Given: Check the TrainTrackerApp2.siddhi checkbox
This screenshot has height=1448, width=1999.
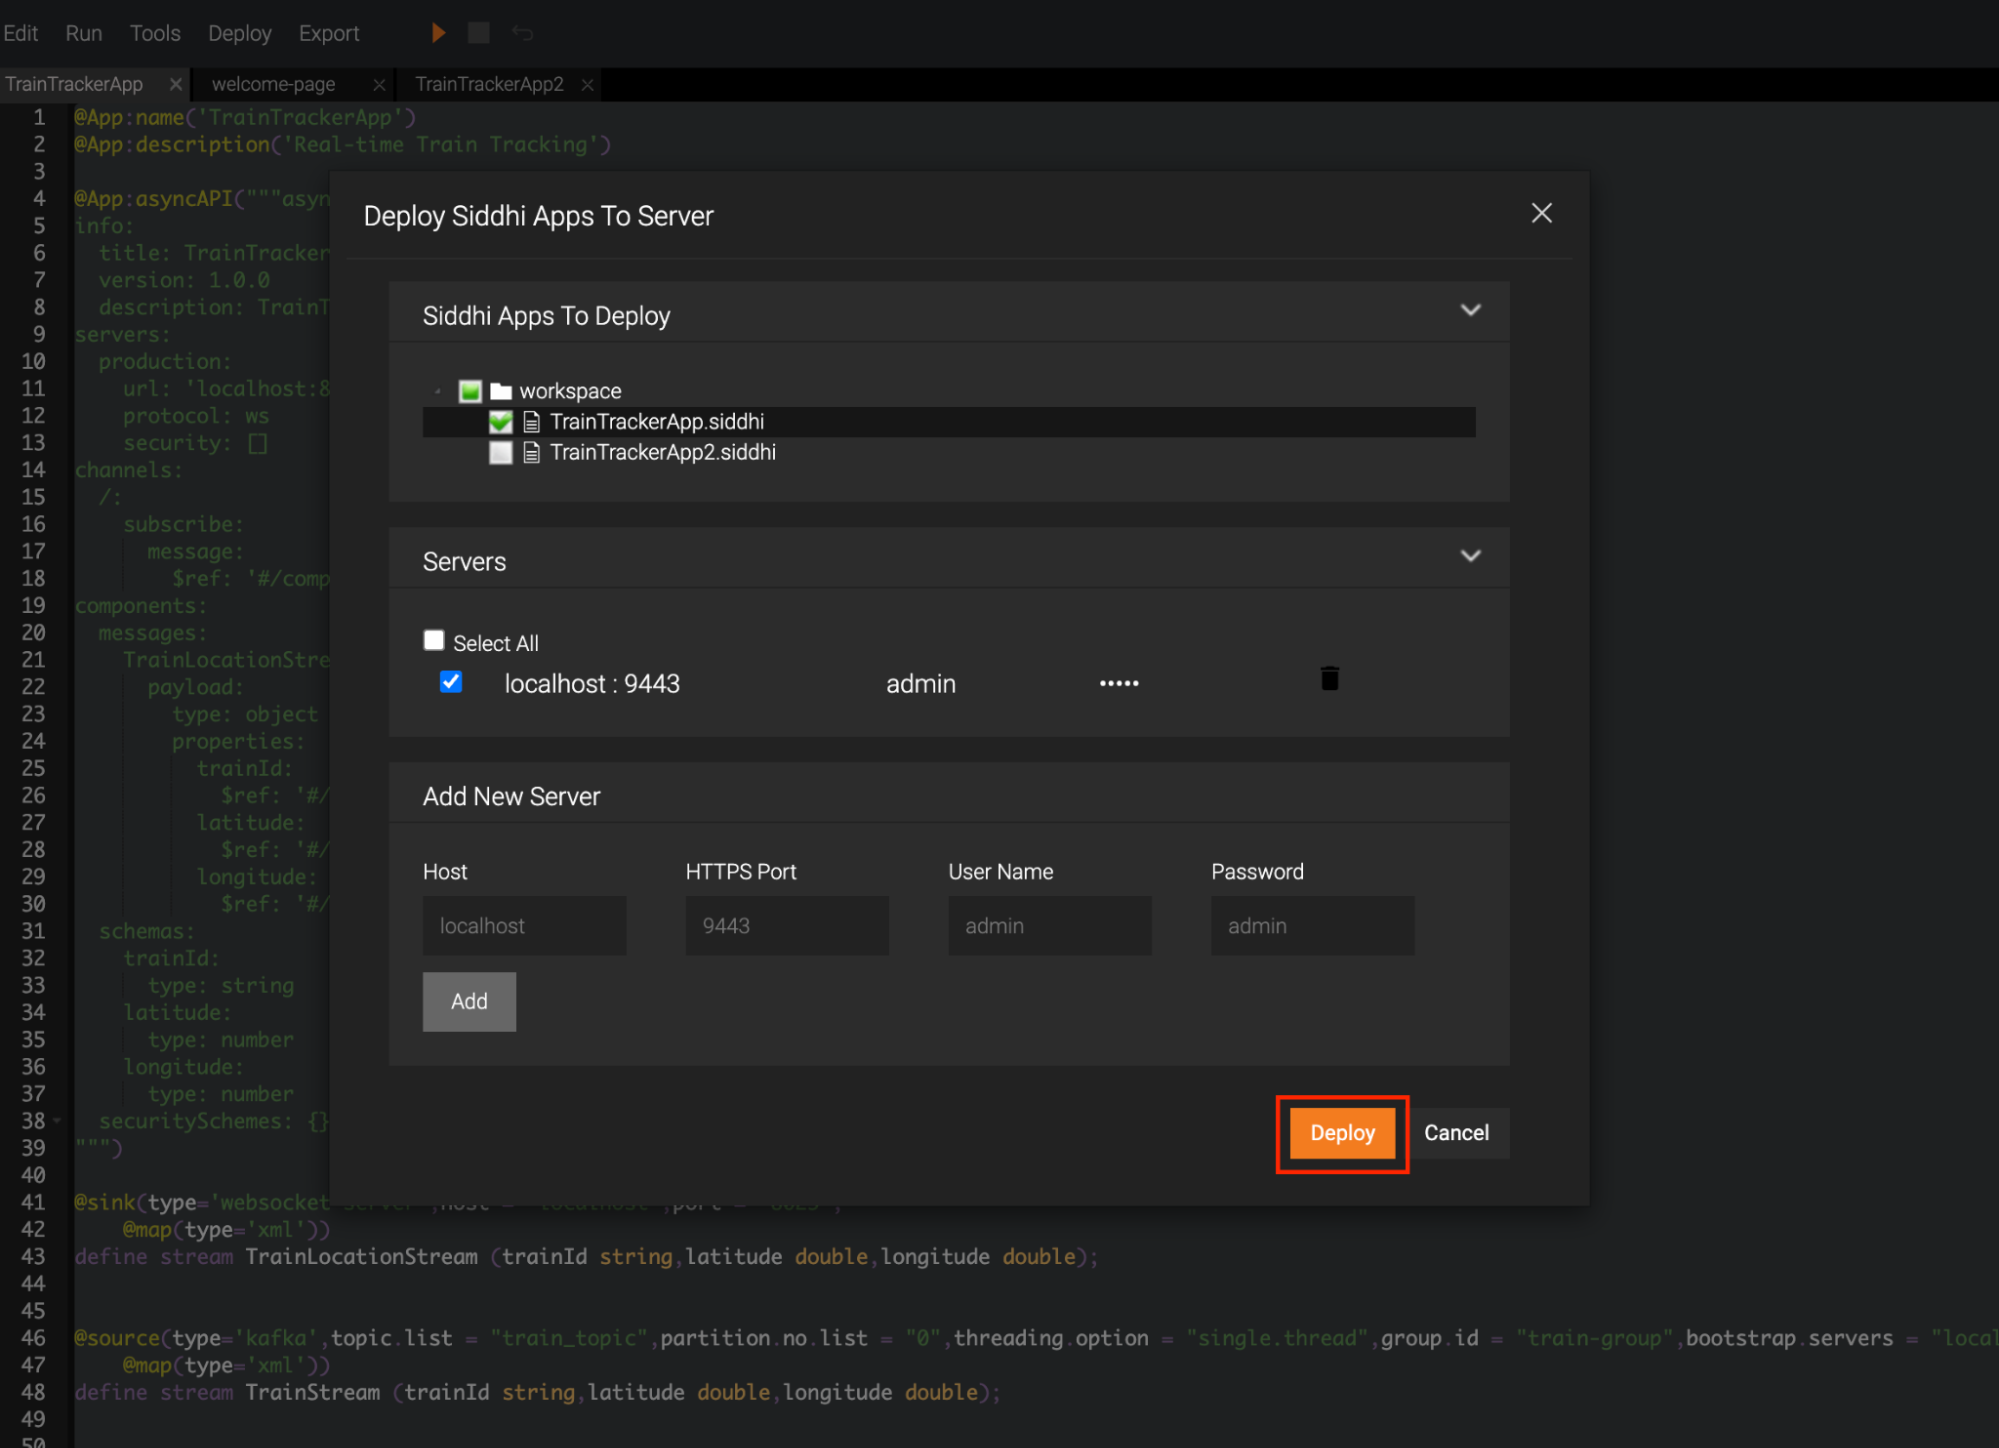Looking at the screenshot, I should click(501, 453).
